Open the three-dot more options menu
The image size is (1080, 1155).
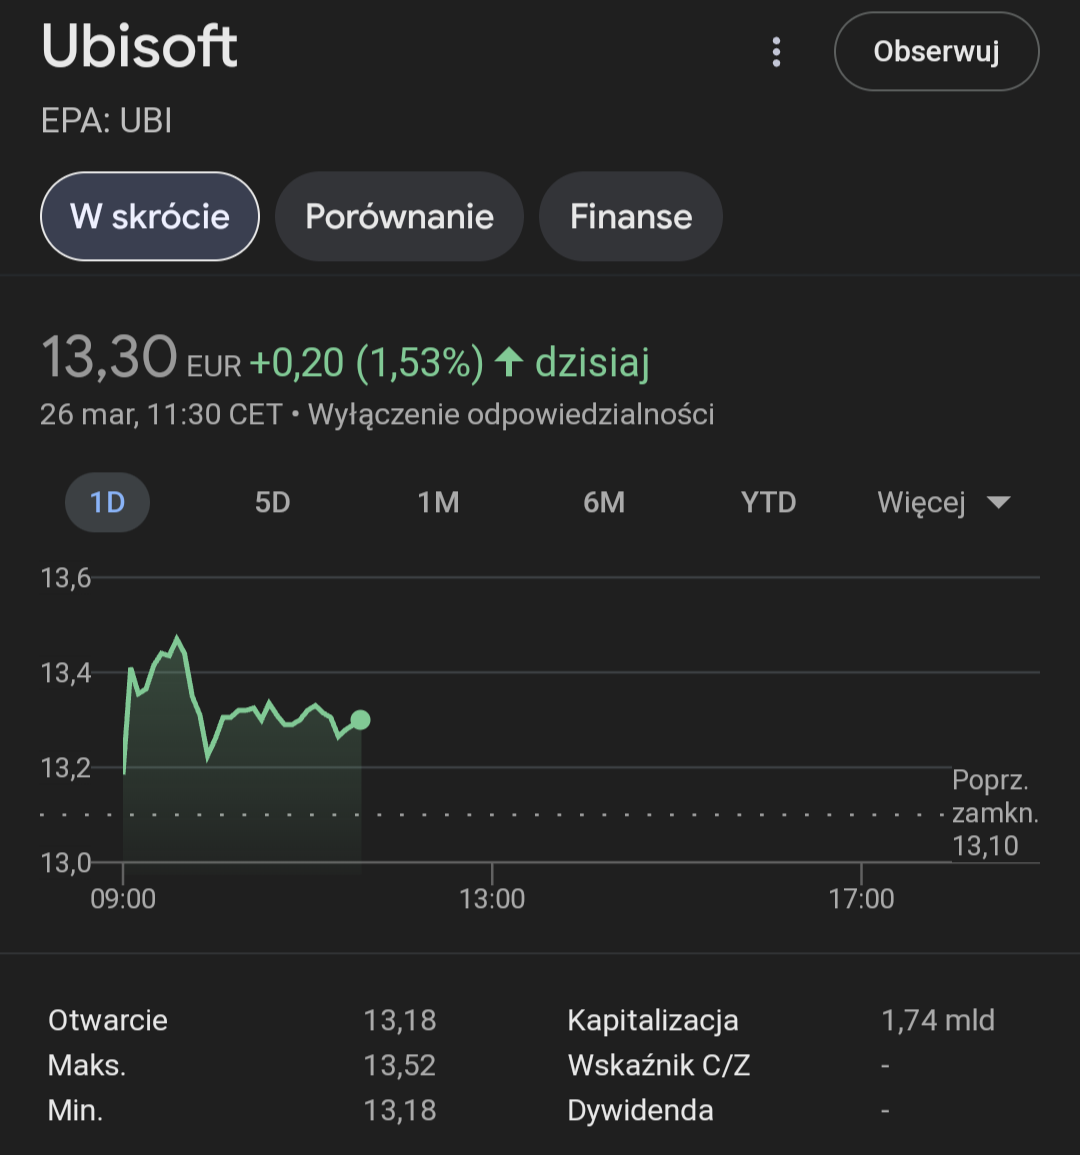click(x=776, y=52)
